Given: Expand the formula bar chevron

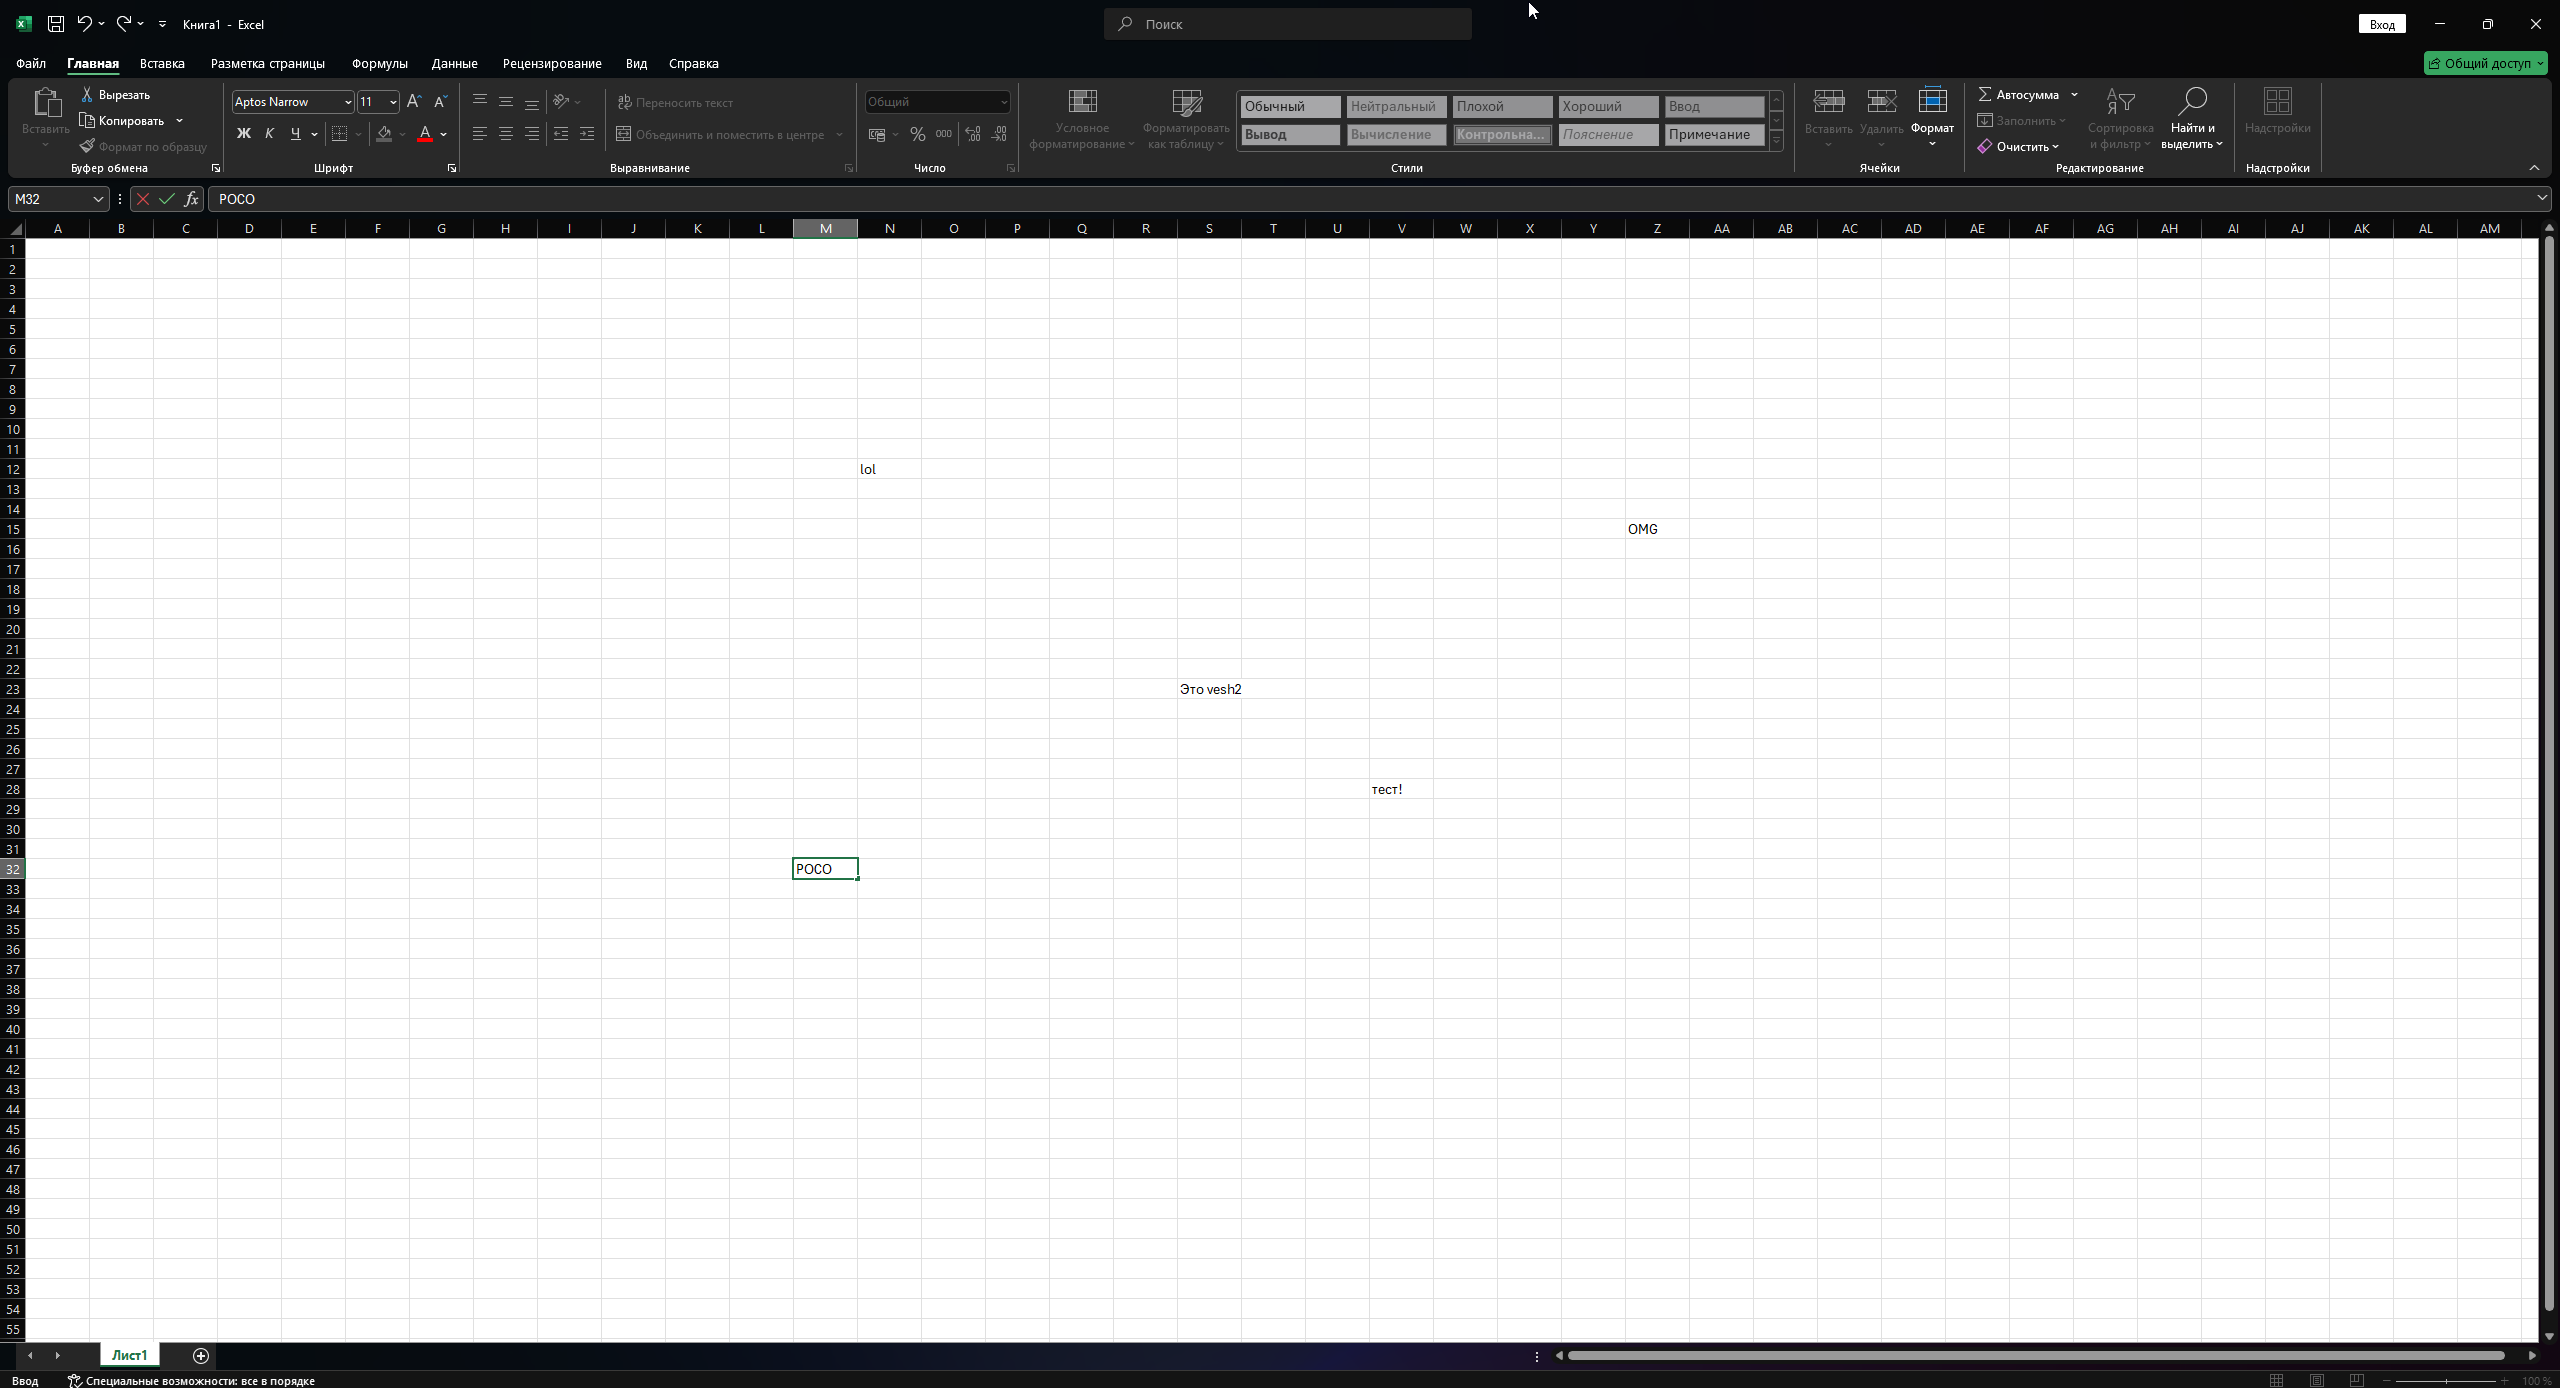Looking at the screenshot, I should [2541, 198].
